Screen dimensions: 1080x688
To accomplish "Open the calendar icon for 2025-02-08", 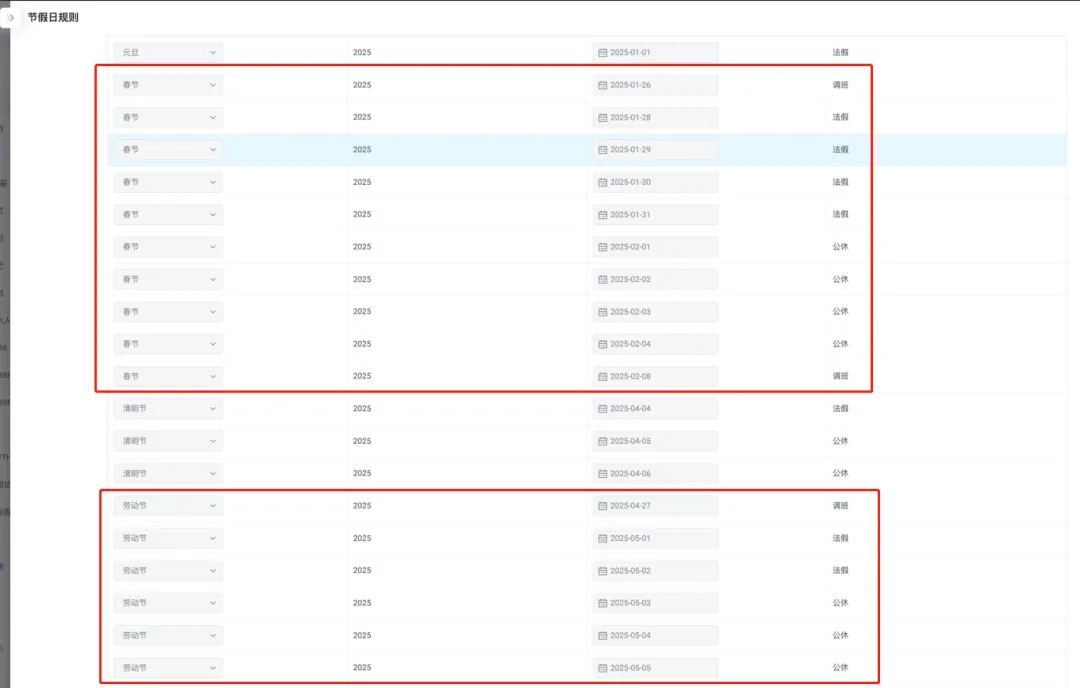I will point(602,376).
